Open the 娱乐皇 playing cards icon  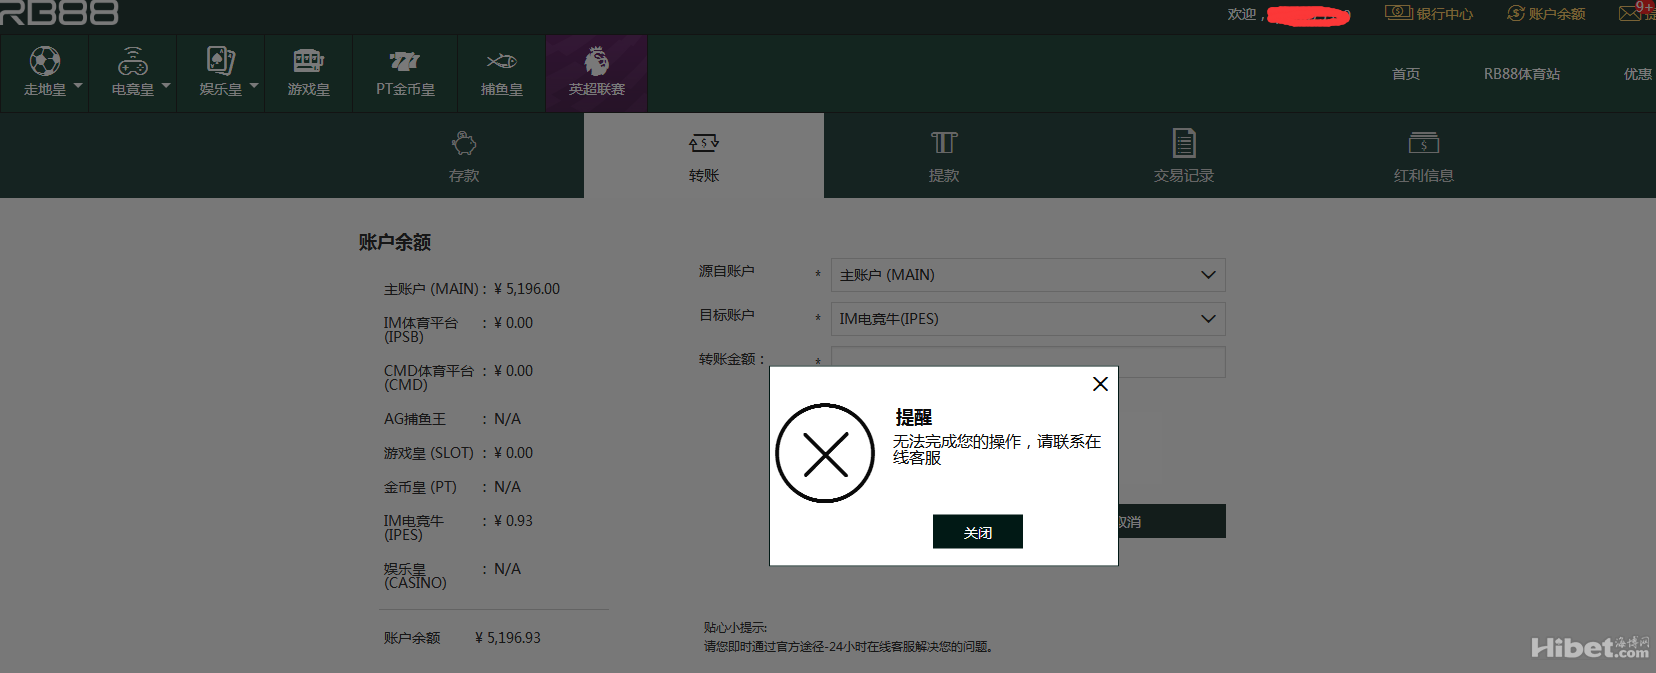point(221,62)
